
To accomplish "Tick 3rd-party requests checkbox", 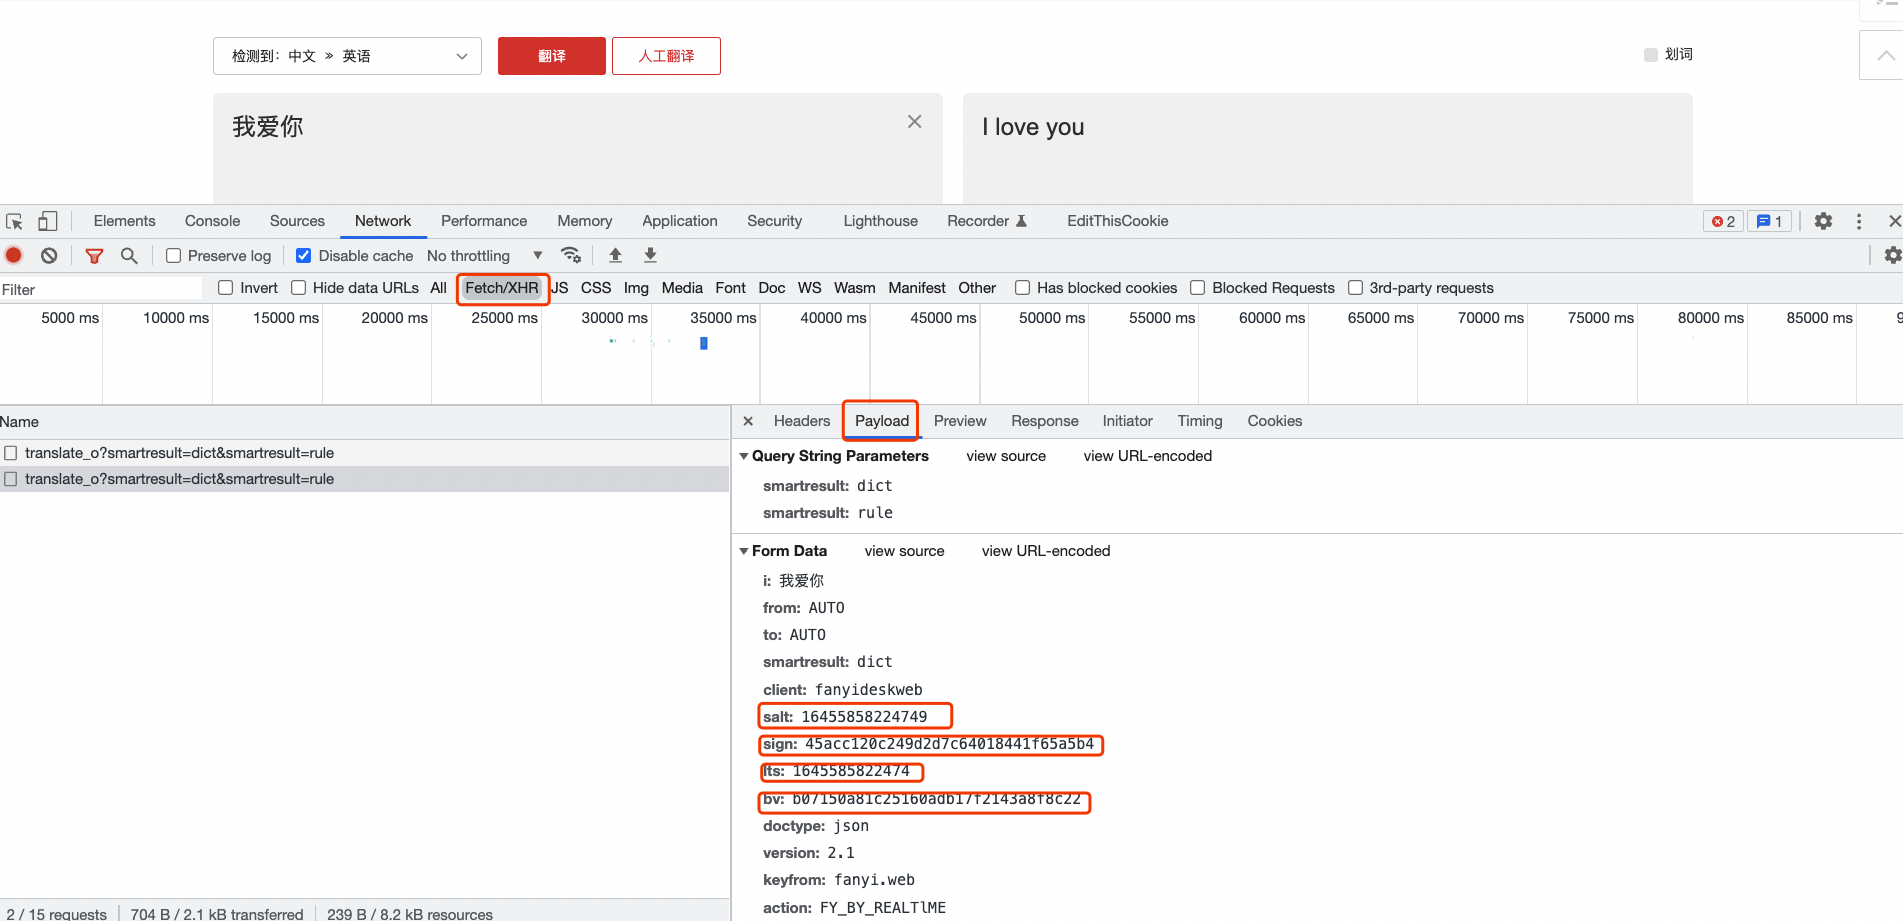I will (x=1355, y=288).
